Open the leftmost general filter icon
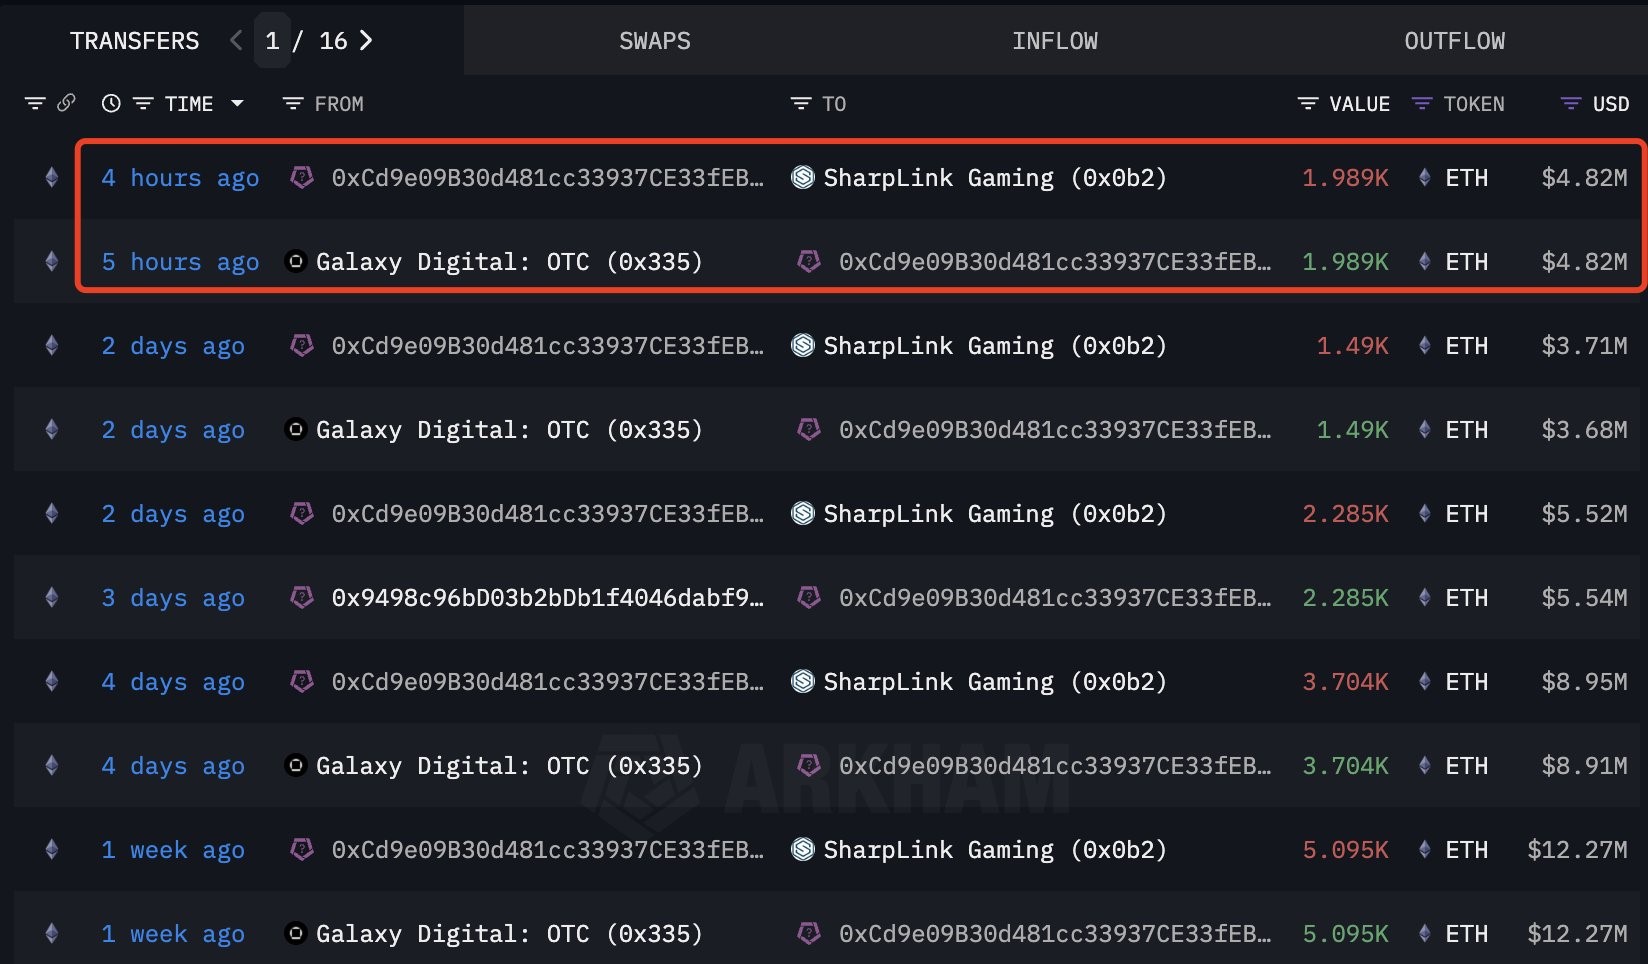Viewport: 1648px width, 964px height. tap(35, 103)
